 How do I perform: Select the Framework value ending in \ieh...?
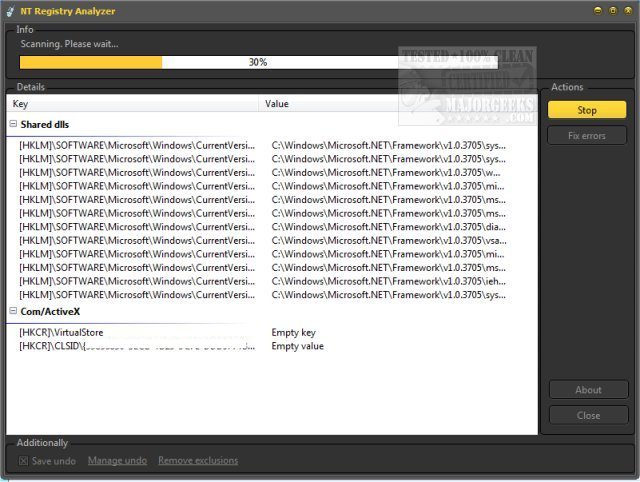[389, 281]
